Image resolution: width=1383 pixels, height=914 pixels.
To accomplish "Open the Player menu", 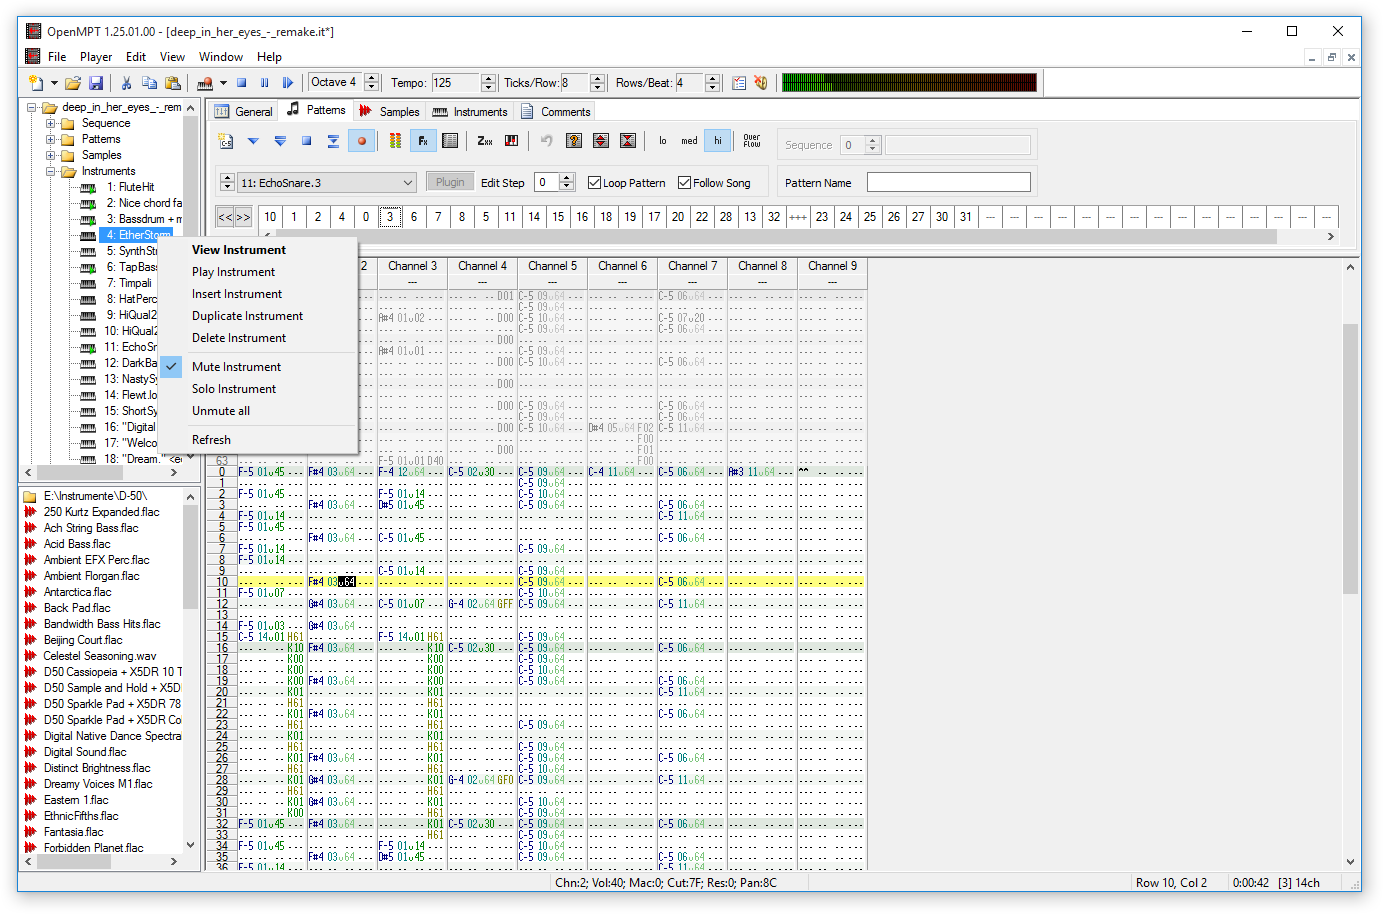I will click(96, 57).
